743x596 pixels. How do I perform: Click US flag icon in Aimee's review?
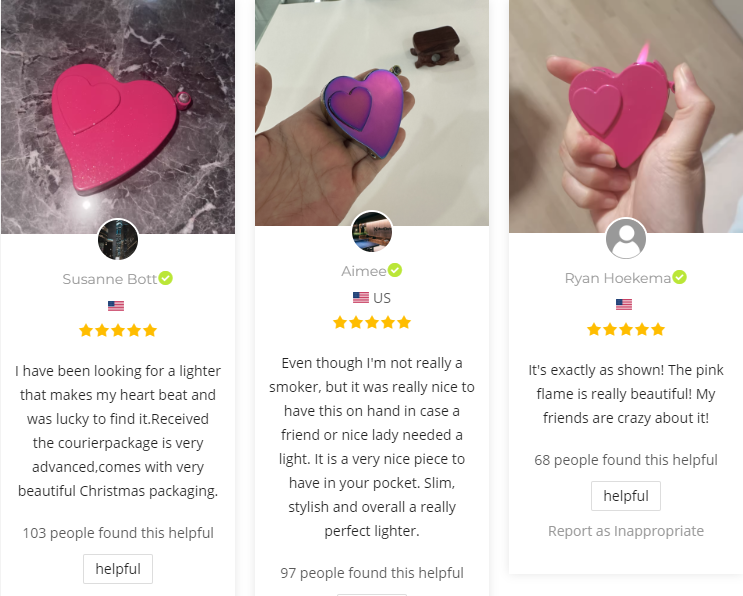[361, 298]
